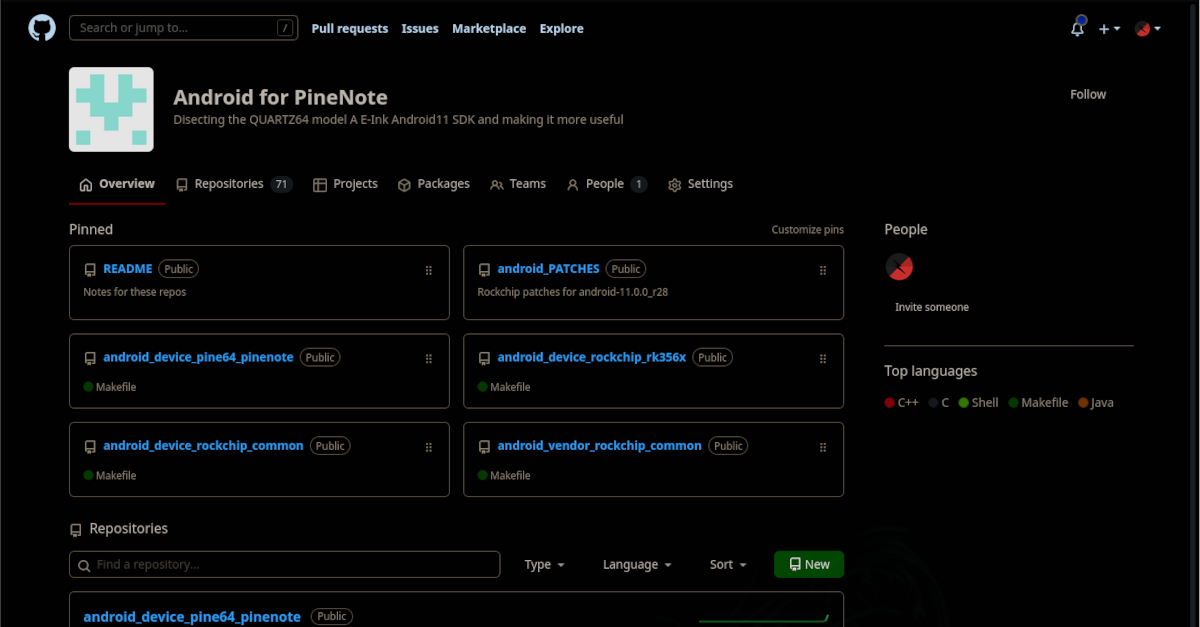Click the Repositories section heading icon
Viewport: 1200px width, 627px height.
(x=76, y=530)
